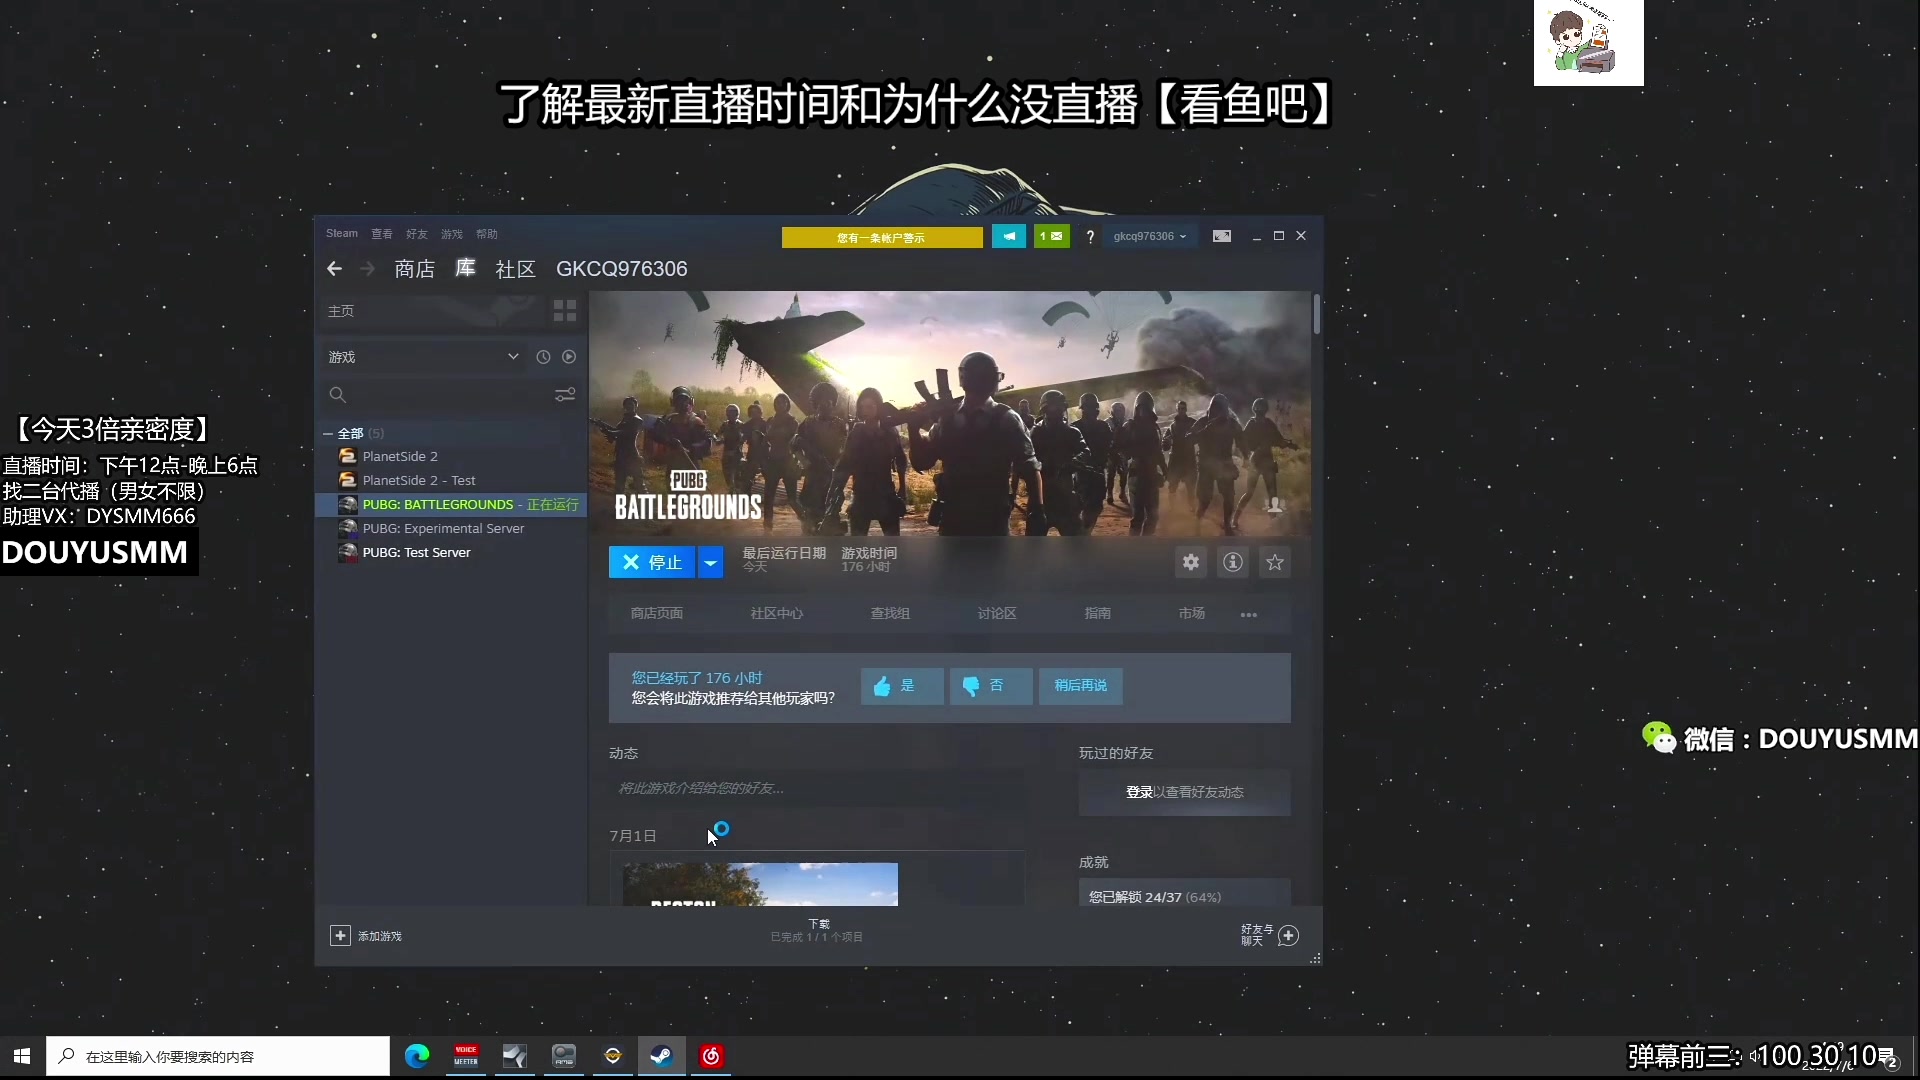Open the 市场 link

tap(1192, 614)
